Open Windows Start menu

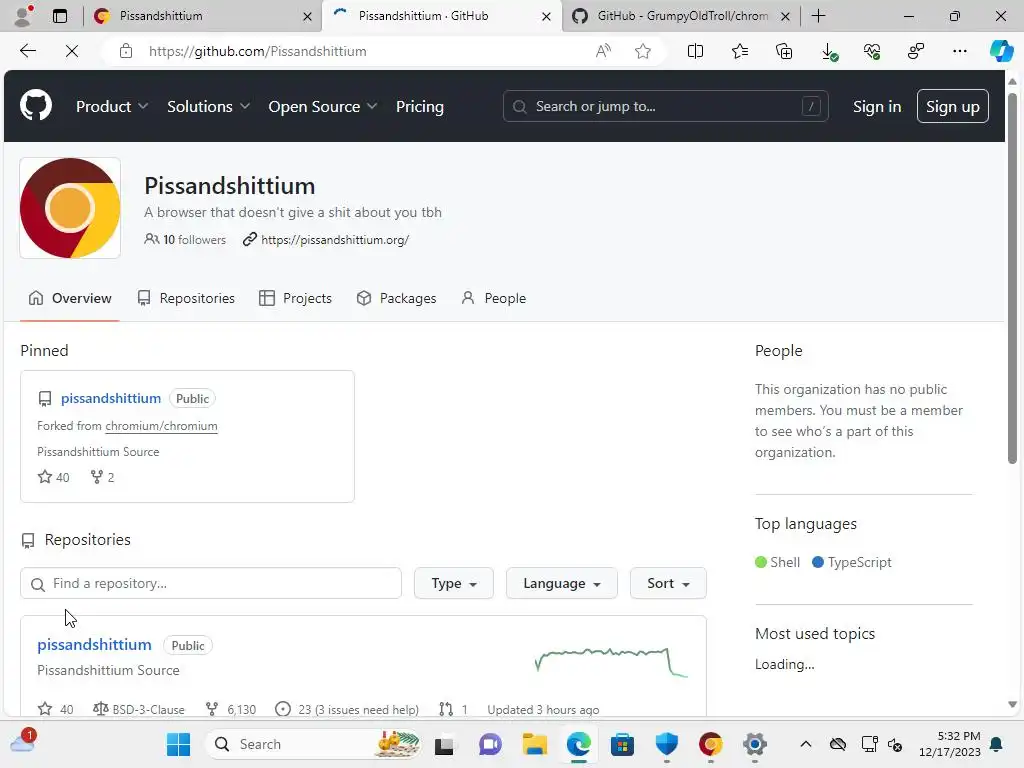tap(178, 744)
